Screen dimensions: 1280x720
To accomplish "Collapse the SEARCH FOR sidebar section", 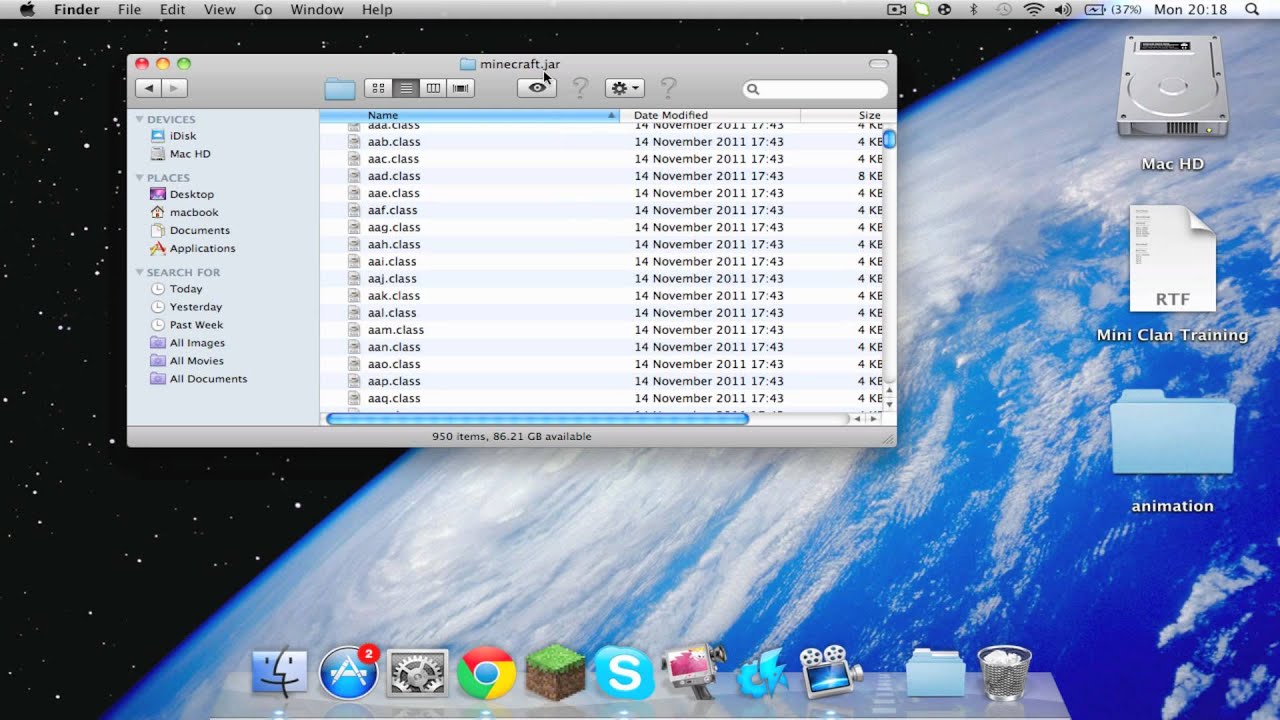I will 140,272.
